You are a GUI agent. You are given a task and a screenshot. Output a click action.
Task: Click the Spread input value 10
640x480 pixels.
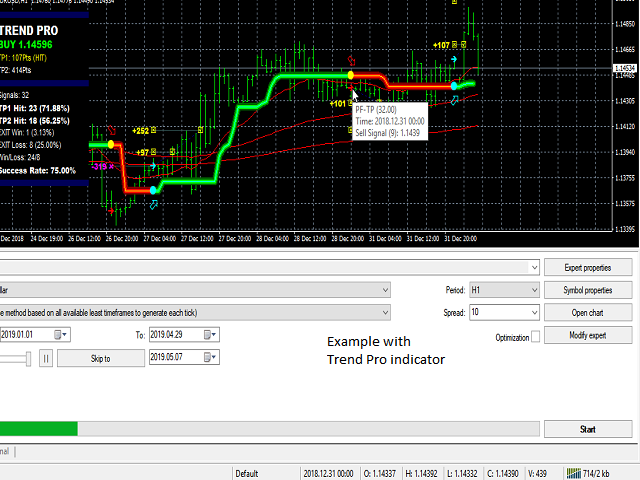[x=499, y=312]
